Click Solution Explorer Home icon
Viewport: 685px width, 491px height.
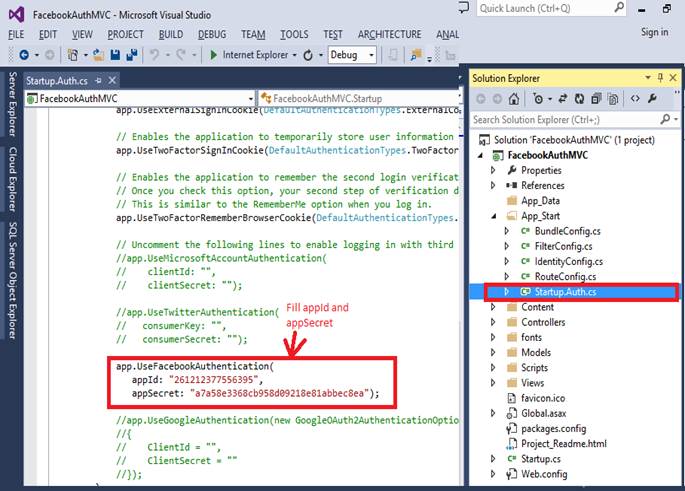[514, 99]
